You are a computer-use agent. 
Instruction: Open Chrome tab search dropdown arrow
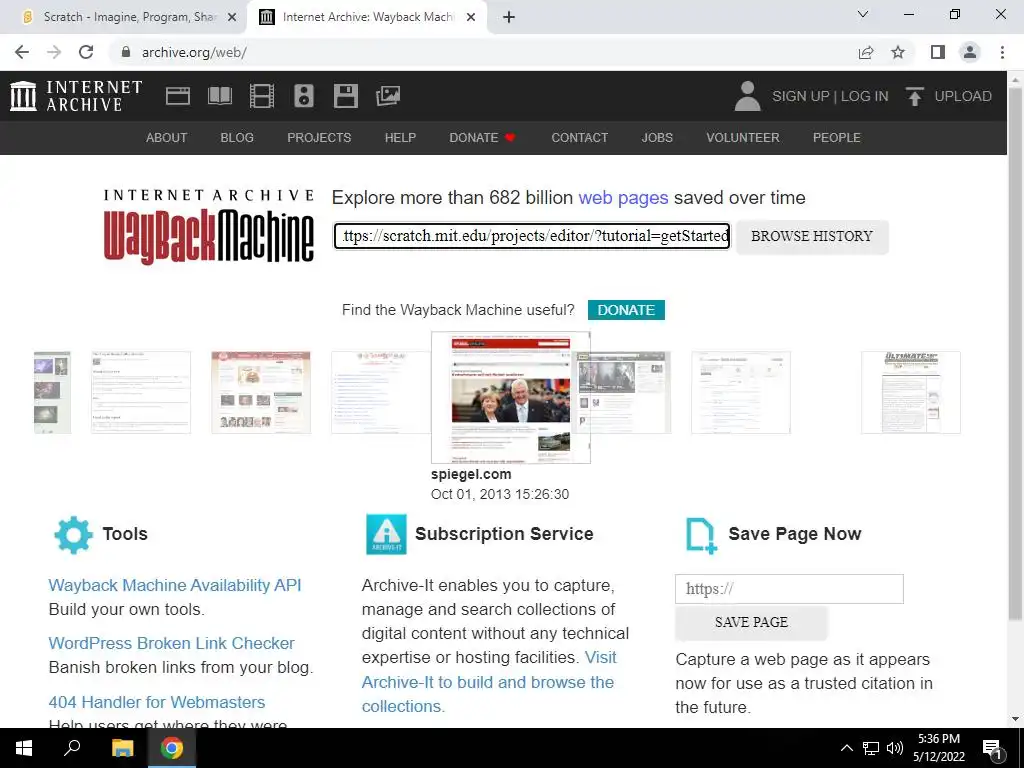(x=863, y=14)
